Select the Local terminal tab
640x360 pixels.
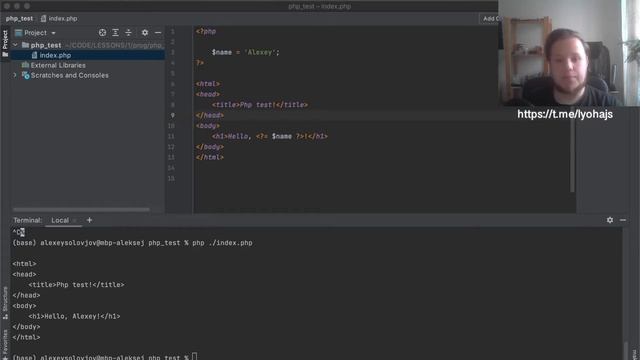[60, 220]
